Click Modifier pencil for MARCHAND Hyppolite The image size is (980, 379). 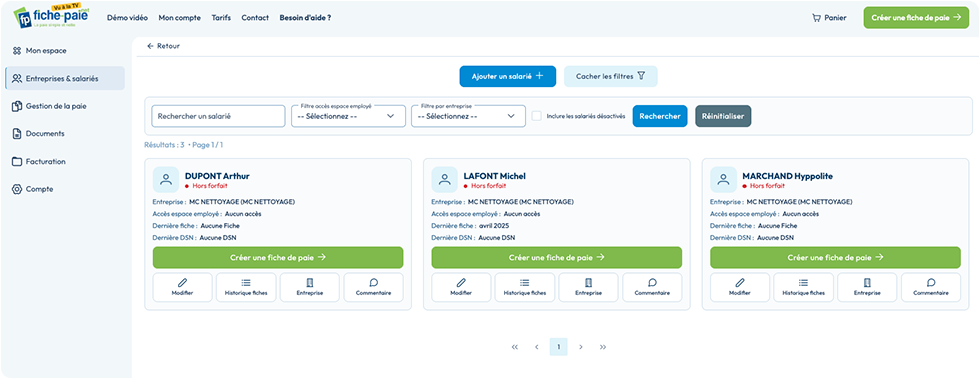[740, 287]
